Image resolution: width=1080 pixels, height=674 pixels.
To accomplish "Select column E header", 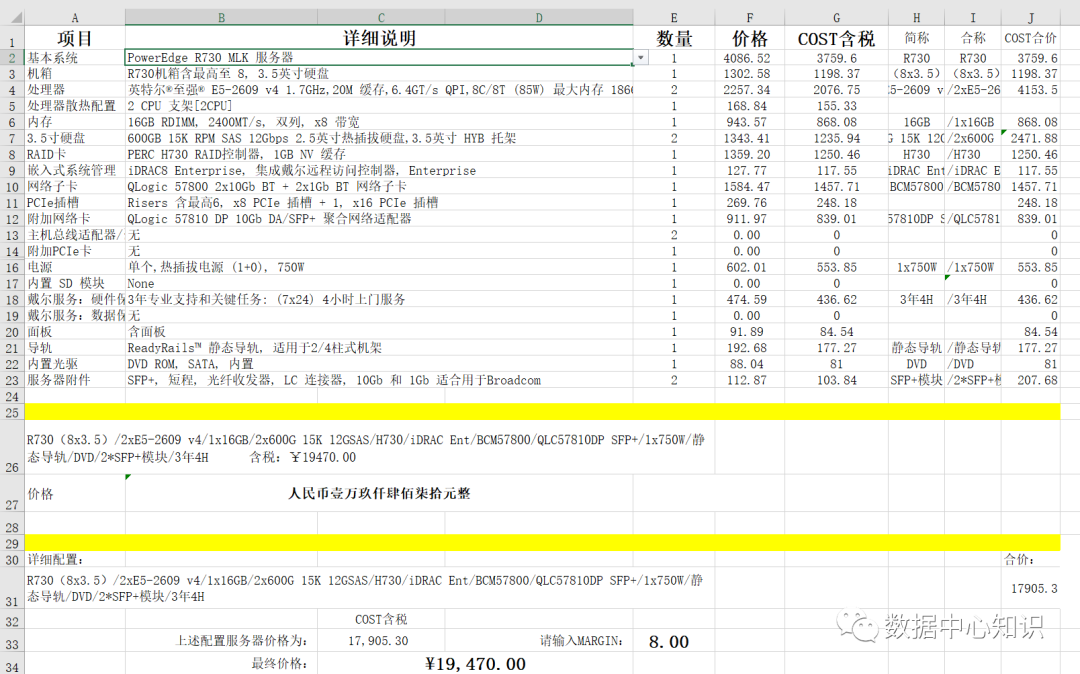I will click(674, 18).
